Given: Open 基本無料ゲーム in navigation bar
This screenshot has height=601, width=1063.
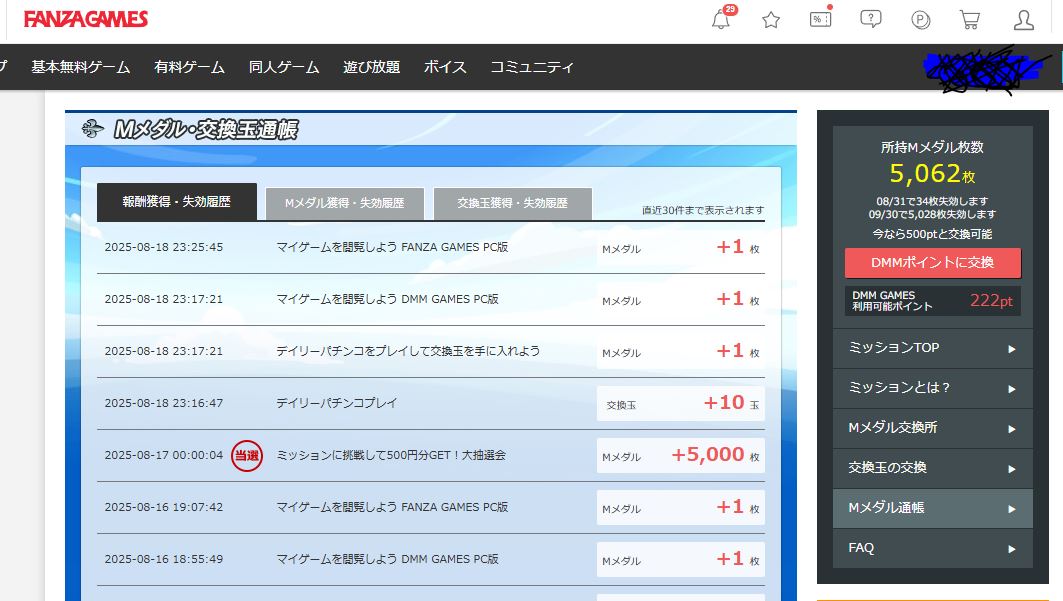Looking at the screenshot, I should click(x=81, y=67).
